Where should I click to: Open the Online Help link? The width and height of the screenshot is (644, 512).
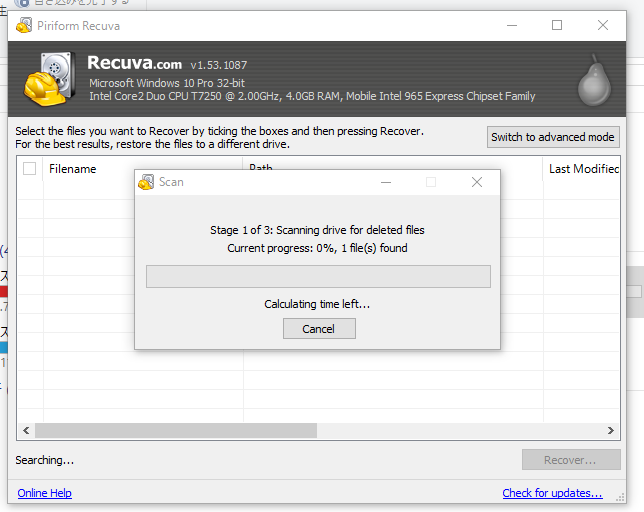click(44, 493)
